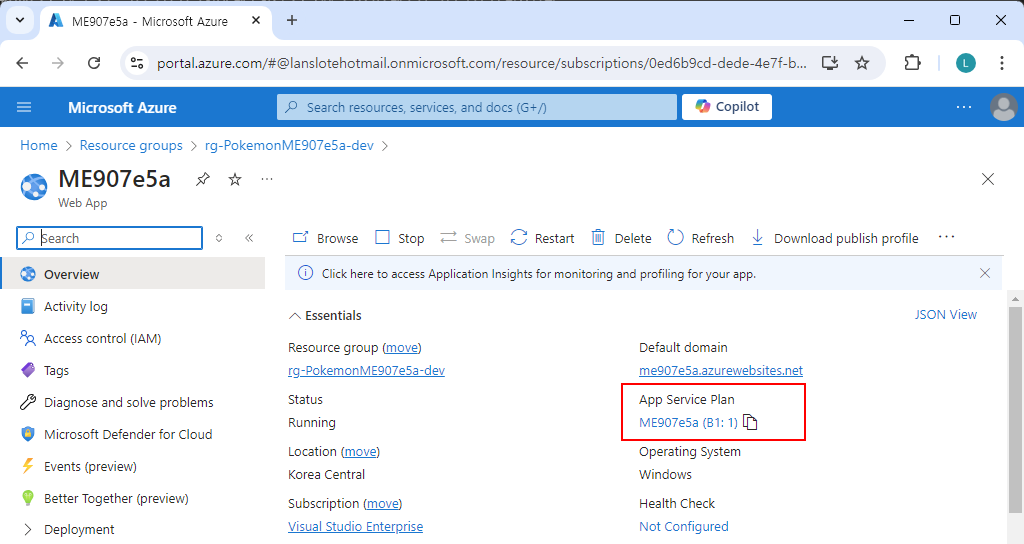Click the Microsoft Azure logo text
1024x544 pixels.
click(122, 107)
